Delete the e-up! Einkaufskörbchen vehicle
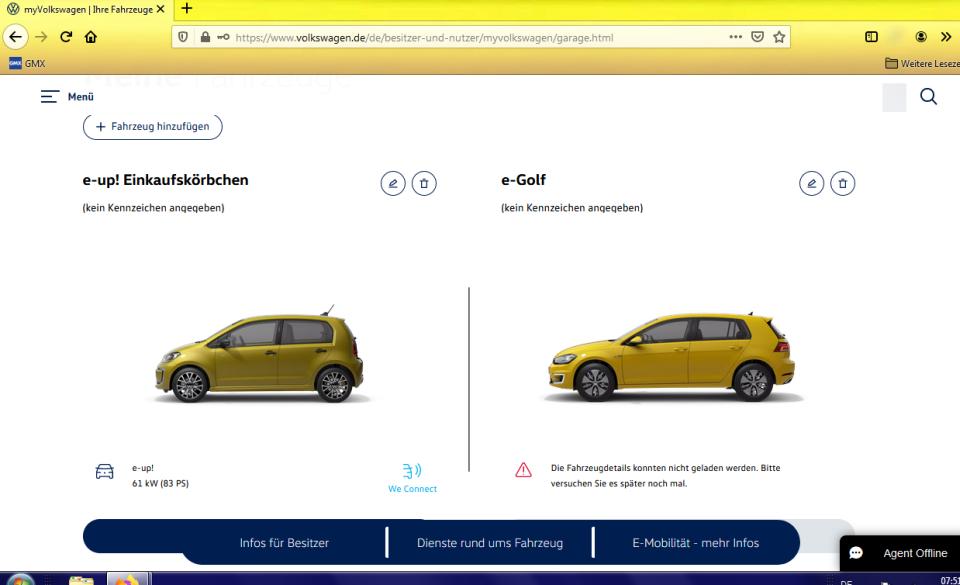The image size is (960, 585). [424, 184]
